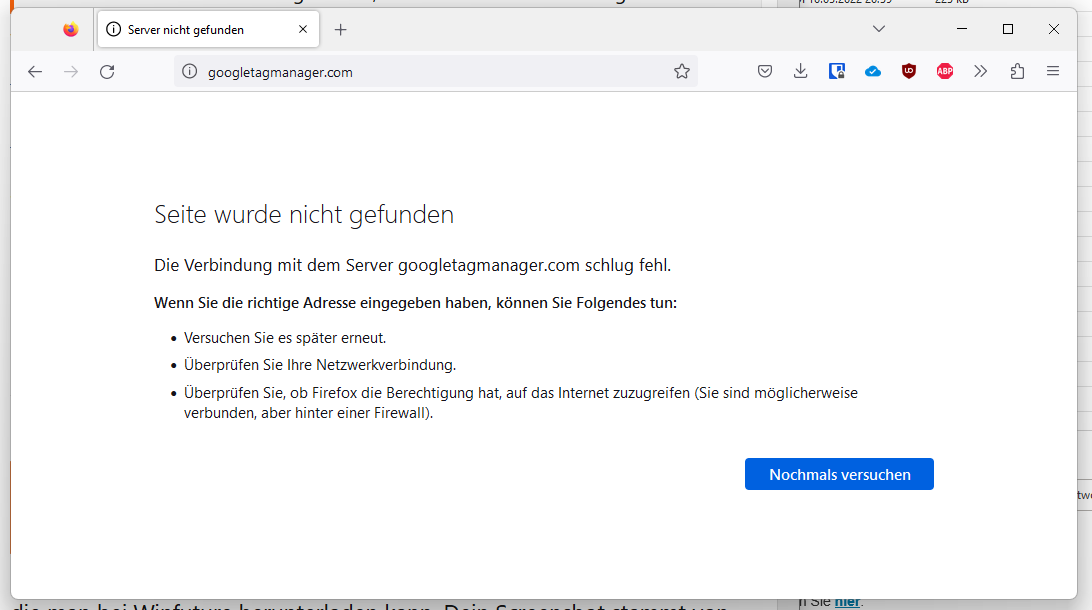1092x610 pixels.
Task: Click the blue cloud checkmark extension icon
Action: (873, 71)
